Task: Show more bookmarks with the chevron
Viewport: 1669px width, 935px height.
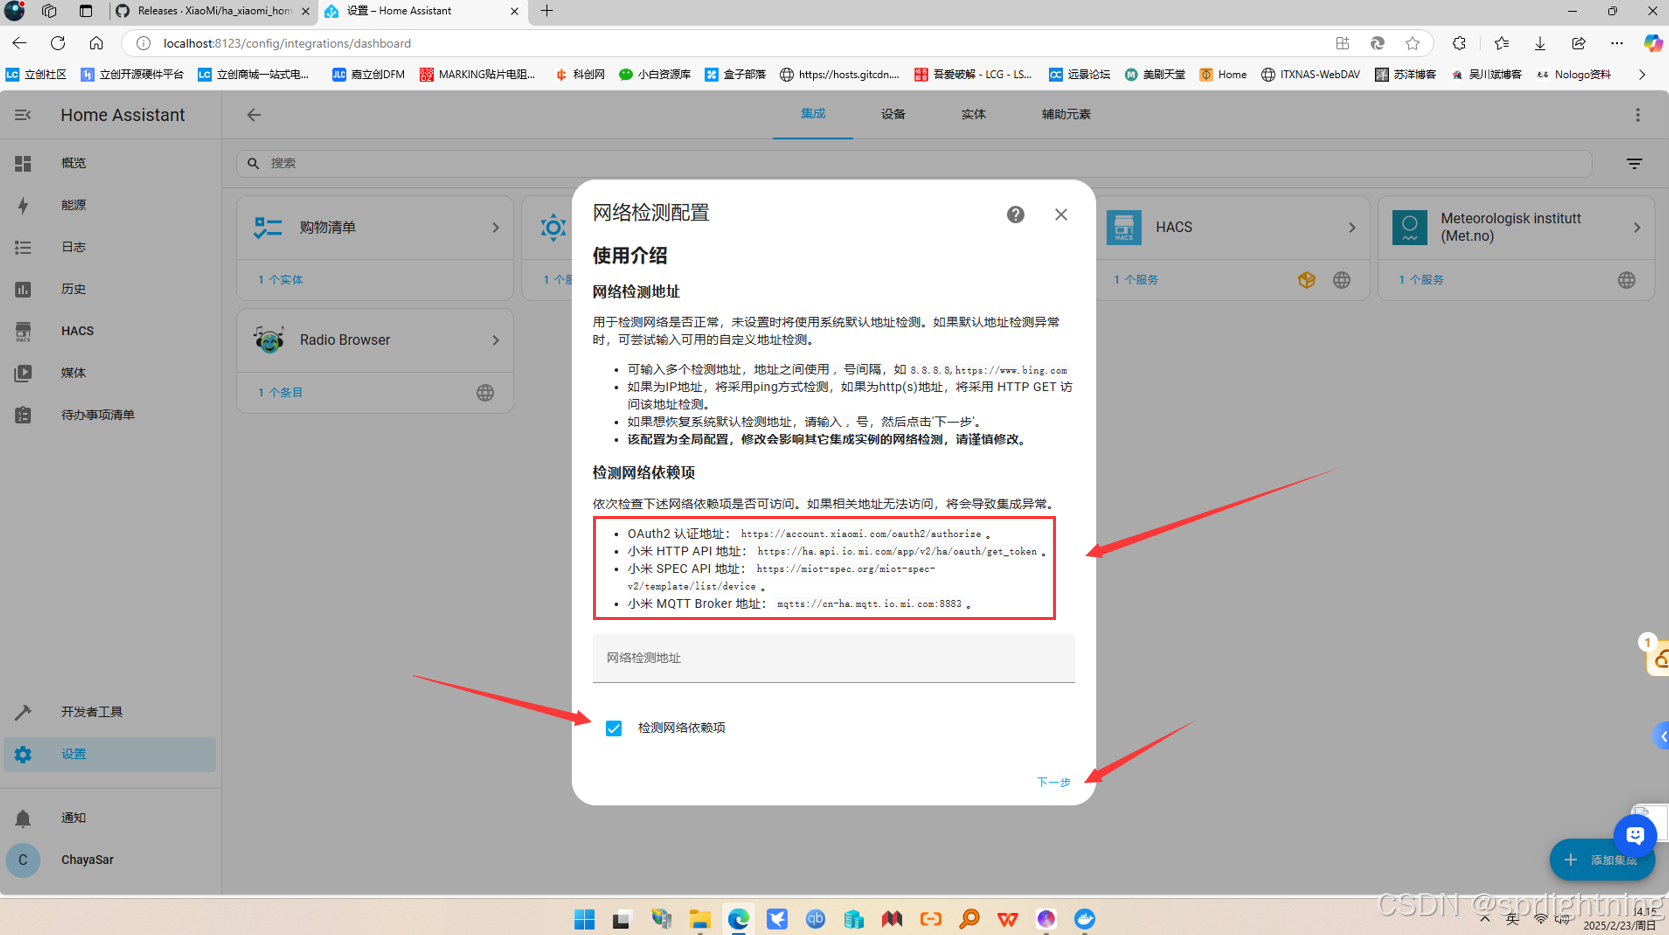Action: (x=1642, y=74)
